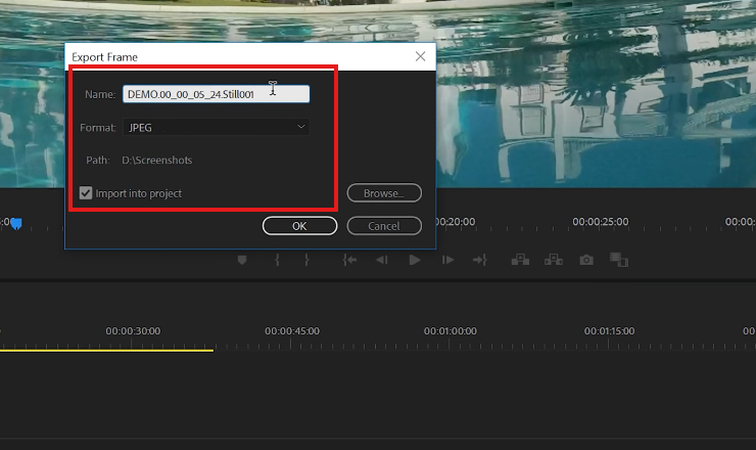Click the D:\Screenshots path text

[x=157, y=160]
